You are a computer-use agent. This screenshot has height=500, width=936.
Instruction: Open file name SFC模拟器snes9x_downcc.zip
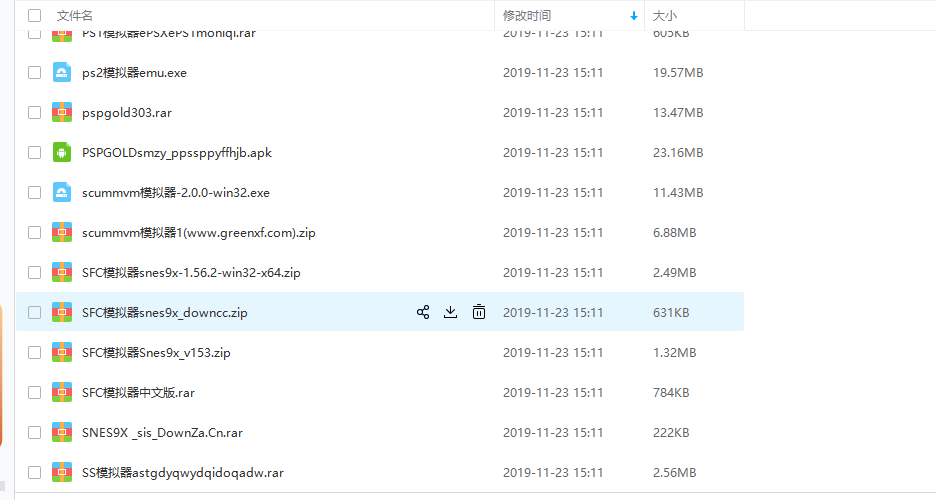165,313
